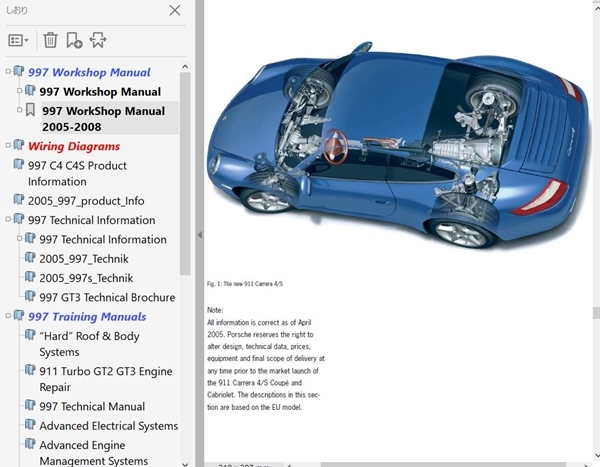Collapse the navigation pane with the divider arrow
This screenshot has width=600, height=467.
click(199, 235)
